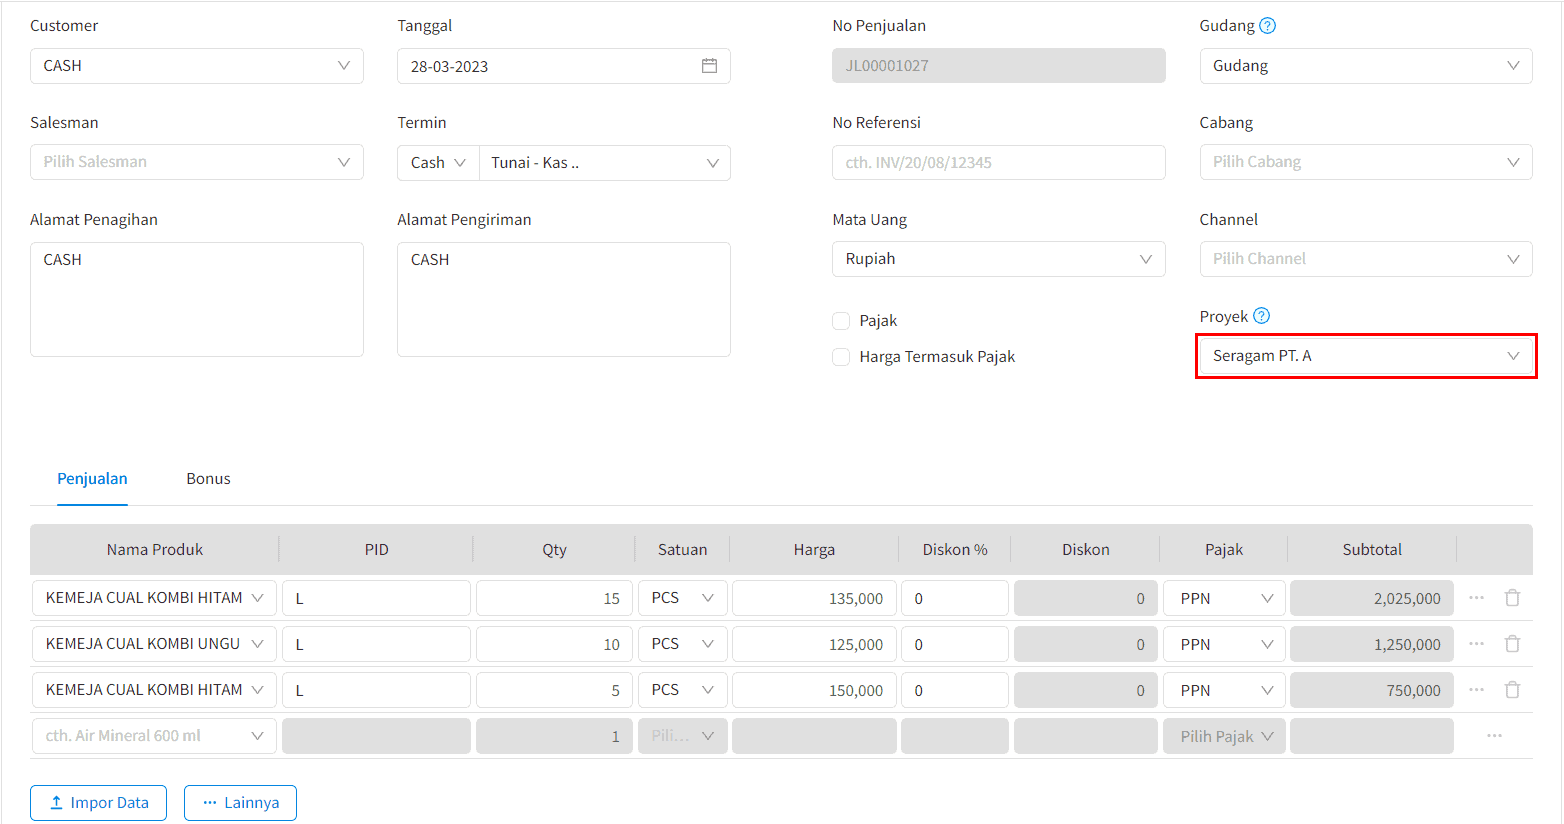Delete the first KEMEJA CUAL KOMBI HITAM row
Image resolution: width=1564 pixels, height=824 pixels.
[x=1512, y=598]
